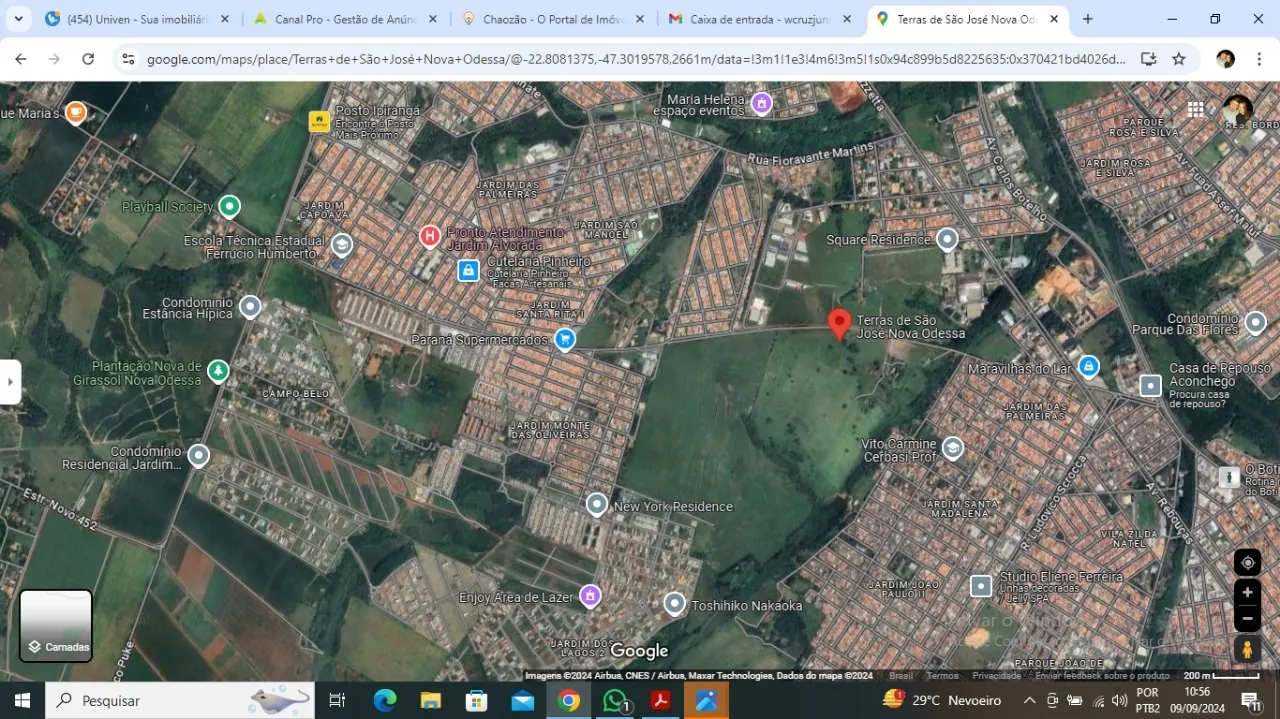Open the O Boti restaurant marker
This screenshot has height=719, width=1280.
coord(1229,477)
